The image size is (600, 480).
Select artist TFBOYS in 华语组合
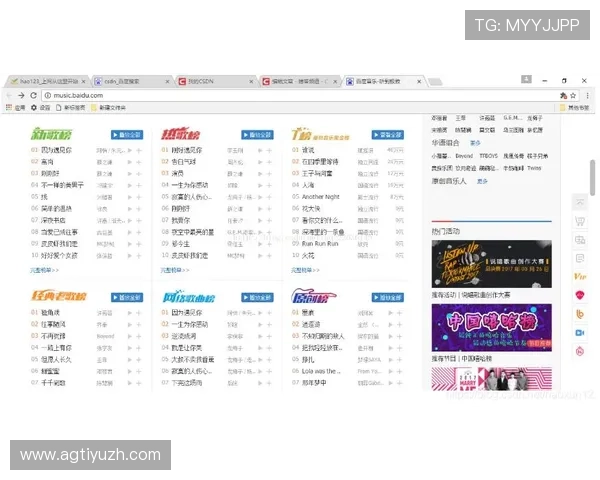[489, 156]
